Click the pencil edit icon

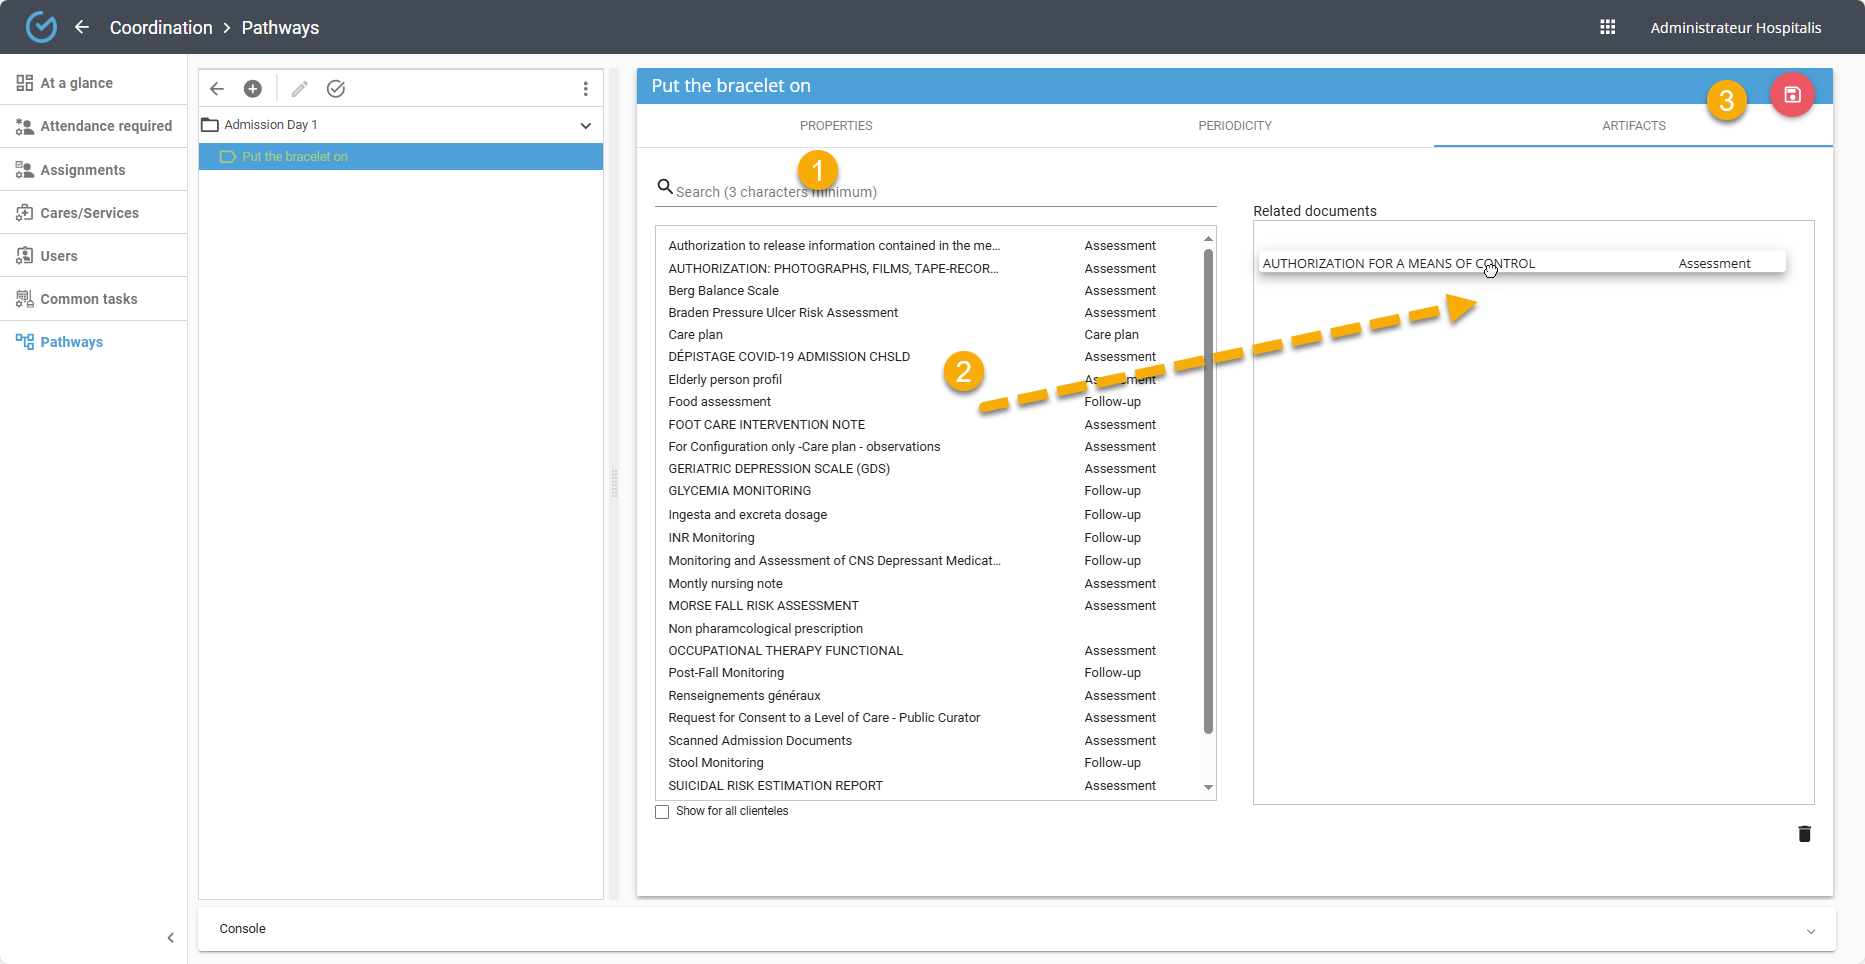coord(299,89)
